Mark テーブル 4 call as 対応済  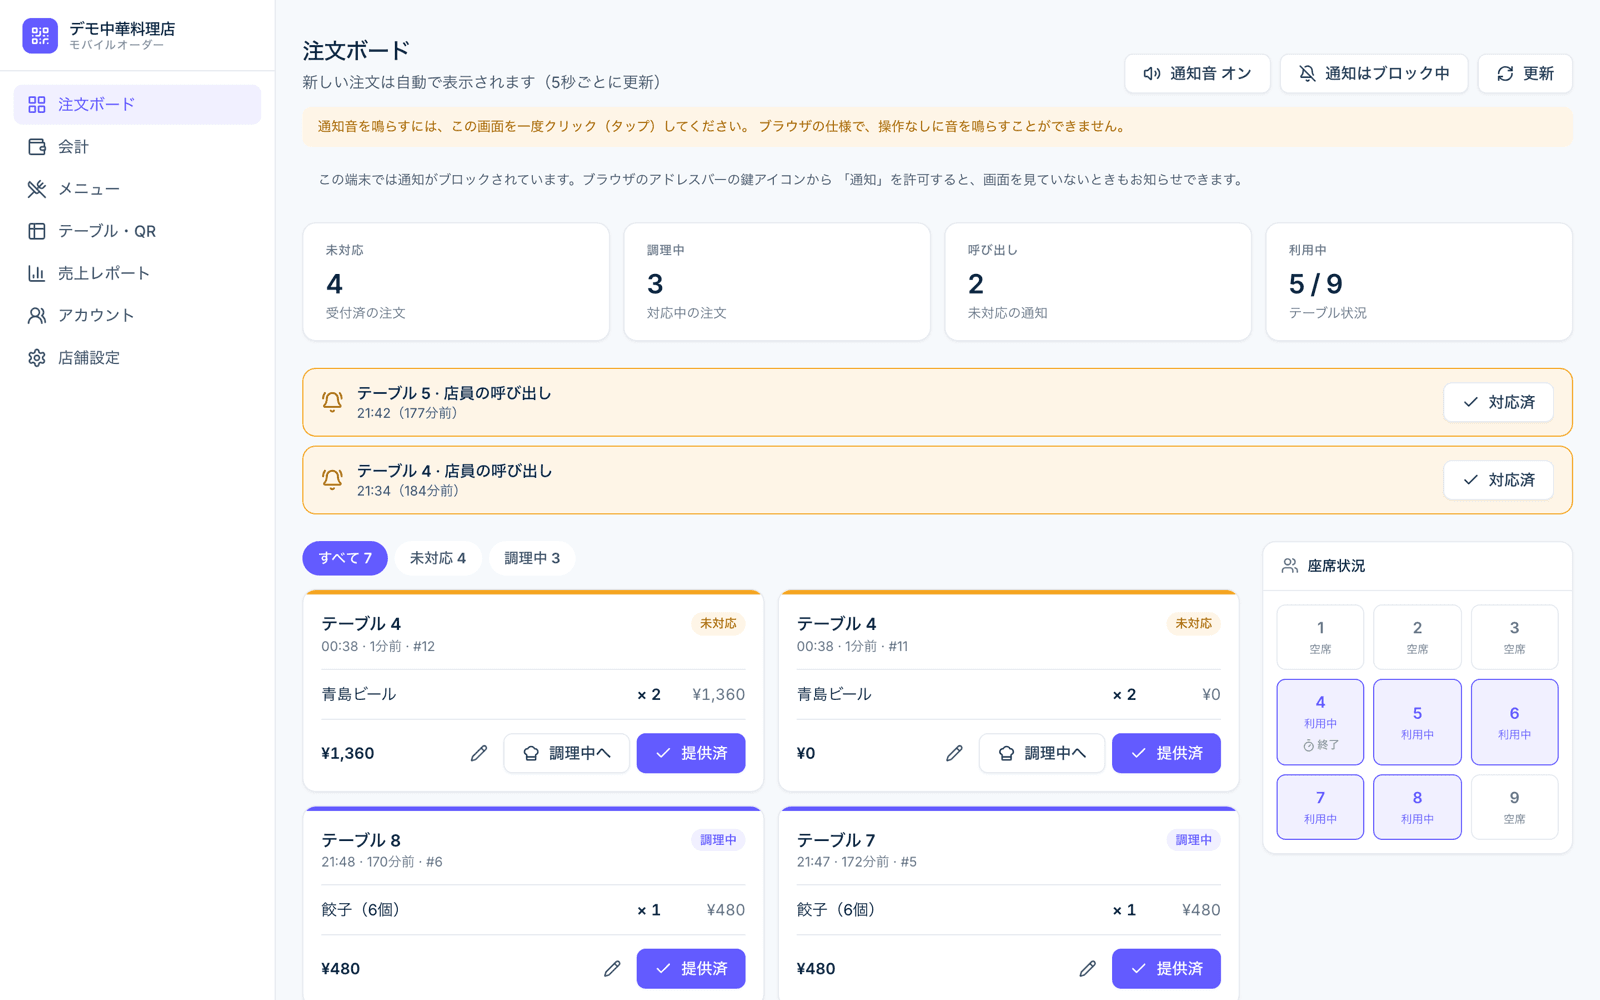click(x=1498, y=480)
